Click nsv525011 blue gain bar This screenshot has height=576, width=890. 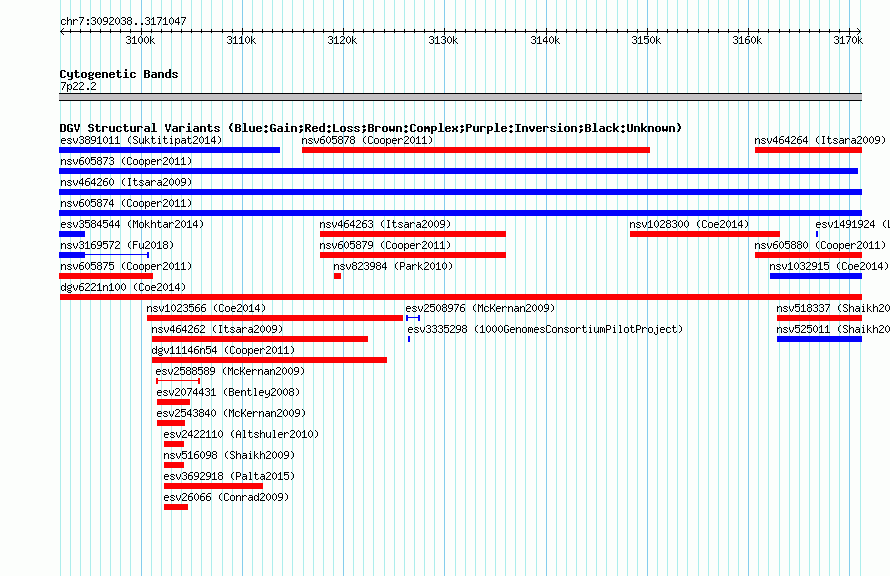click(819, 339)
